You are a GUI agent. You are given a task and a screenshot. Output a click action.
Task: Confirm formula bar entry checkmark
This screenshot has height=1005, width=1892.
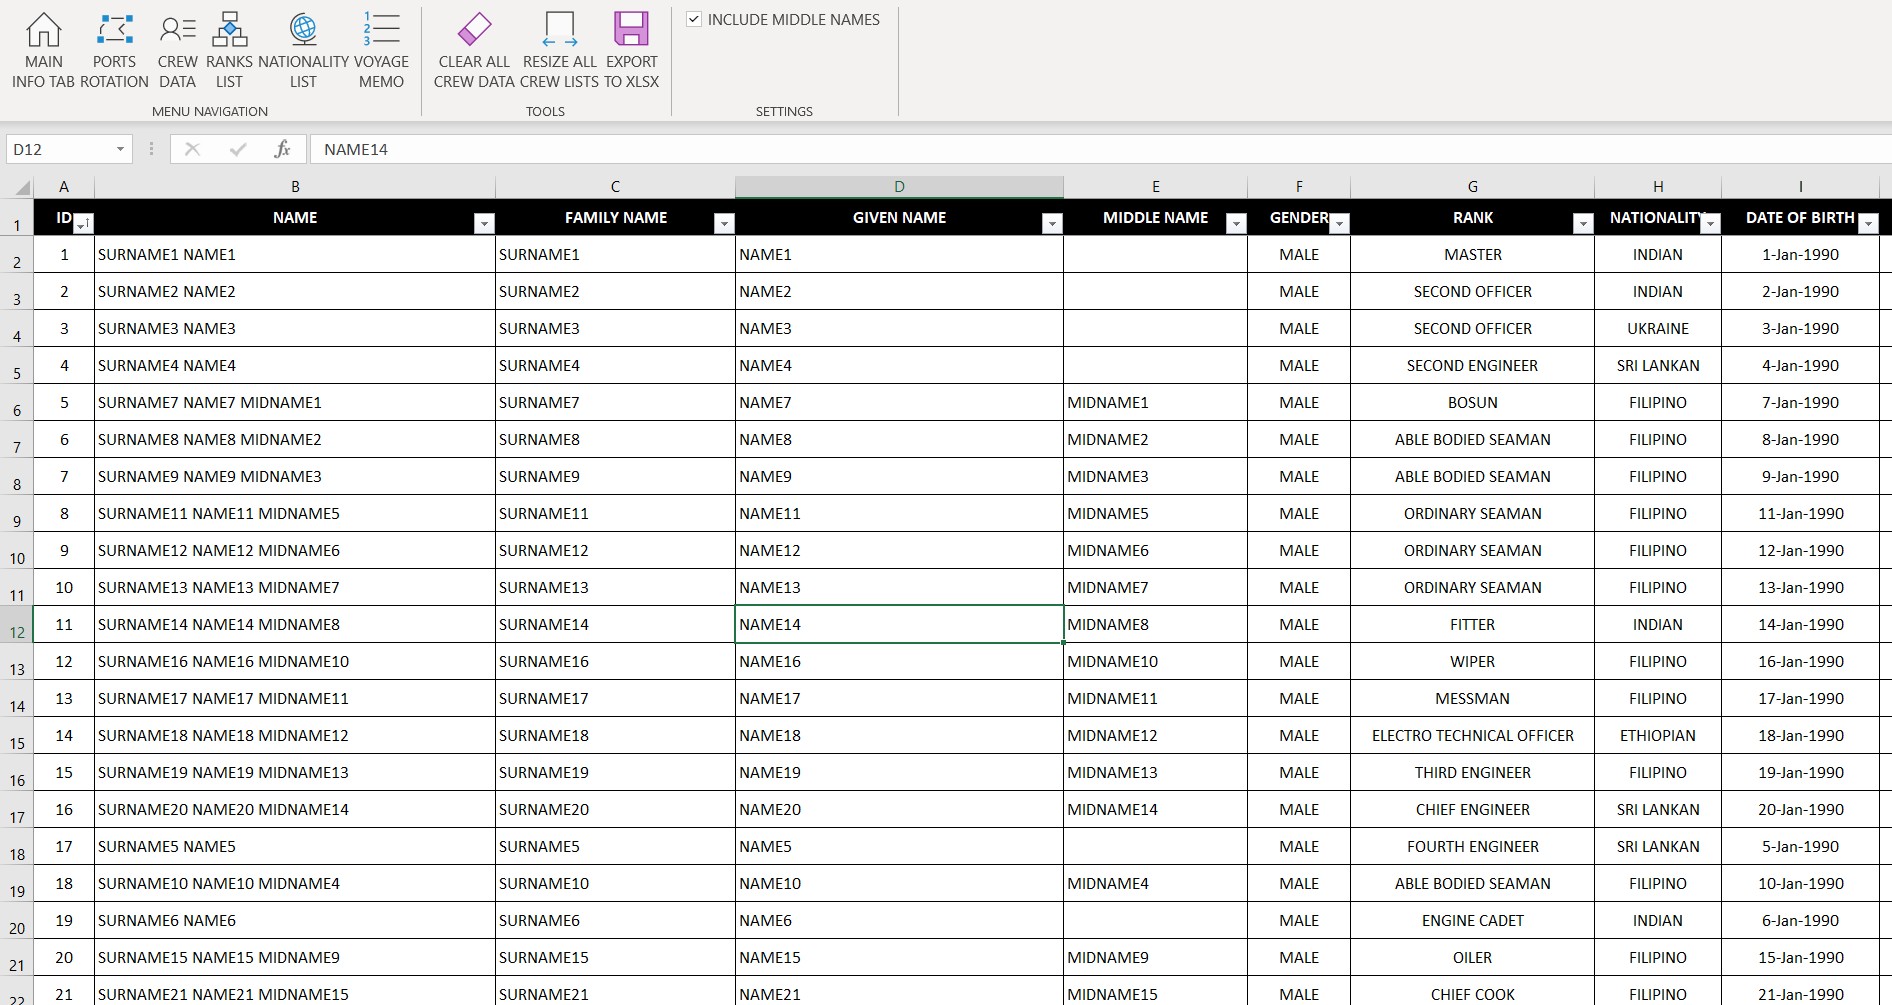click(238, 149)
